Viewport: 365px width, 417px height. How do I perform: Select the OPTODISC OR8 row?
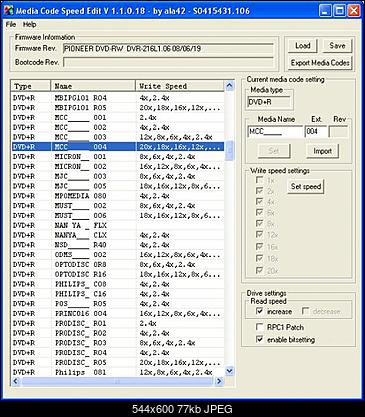pyautogui.click(x=118, y=264)
